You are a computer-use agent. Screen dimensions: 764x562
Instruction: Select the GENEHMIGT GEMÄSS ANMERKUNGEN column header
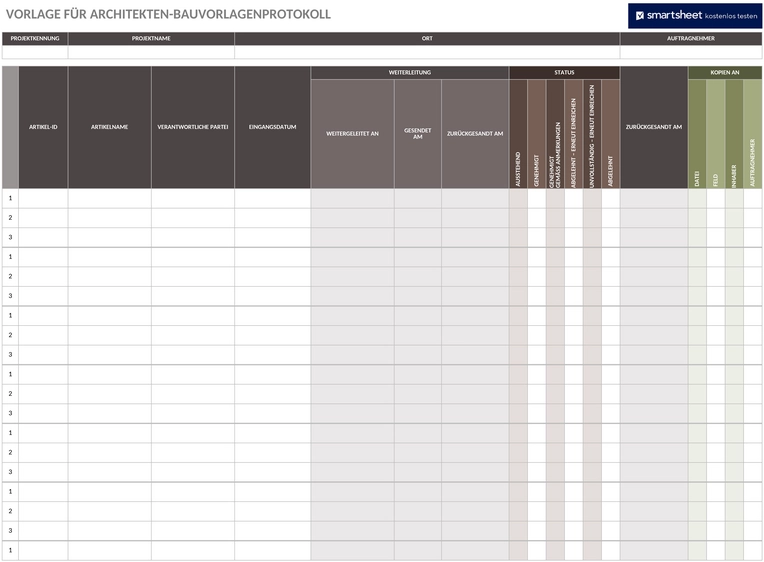[x=555, y=134]
